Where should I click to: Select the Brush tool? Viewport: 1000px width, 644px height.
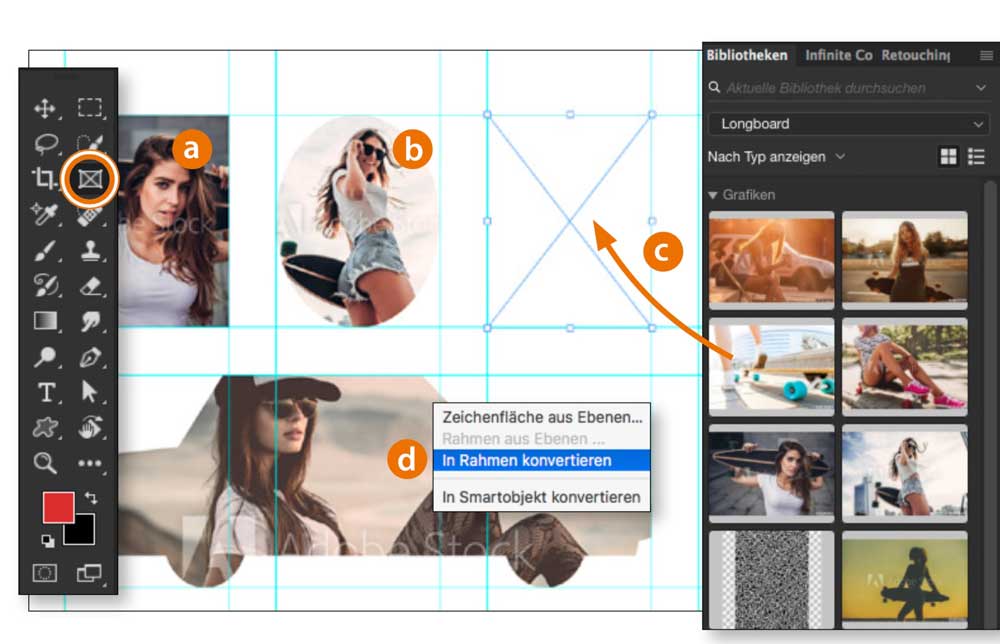point(45,251)
